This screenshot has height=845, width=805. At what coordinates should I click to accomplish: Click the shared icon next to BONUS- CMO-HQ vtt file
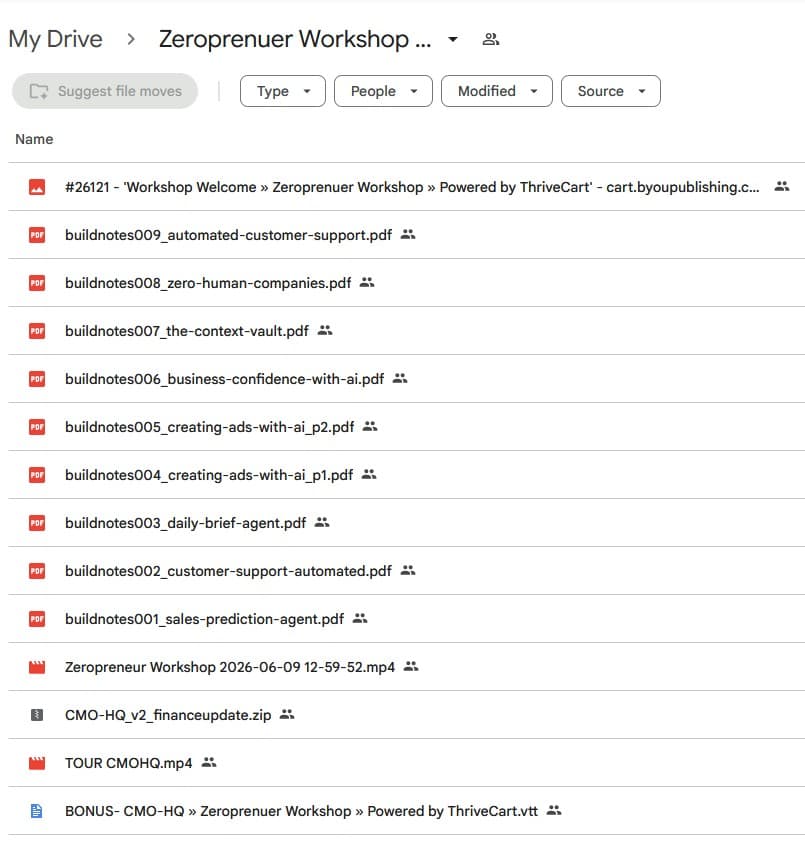tap(554, 810)
